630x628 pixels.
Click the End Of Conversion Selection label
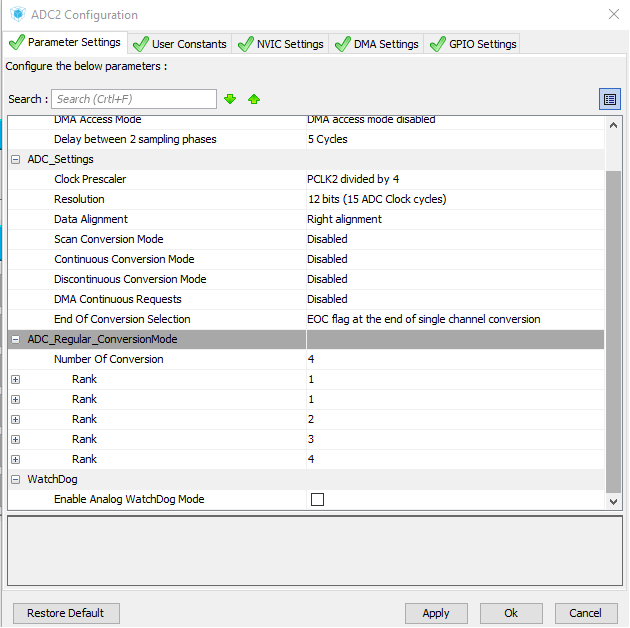tap(122, 319)
